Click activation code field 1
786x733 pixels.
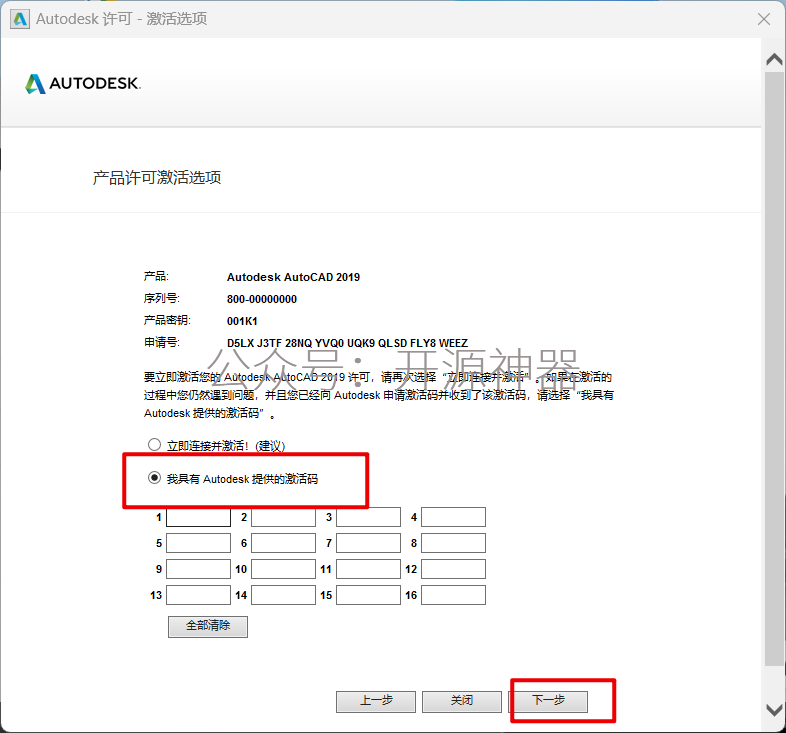(199, 517)
